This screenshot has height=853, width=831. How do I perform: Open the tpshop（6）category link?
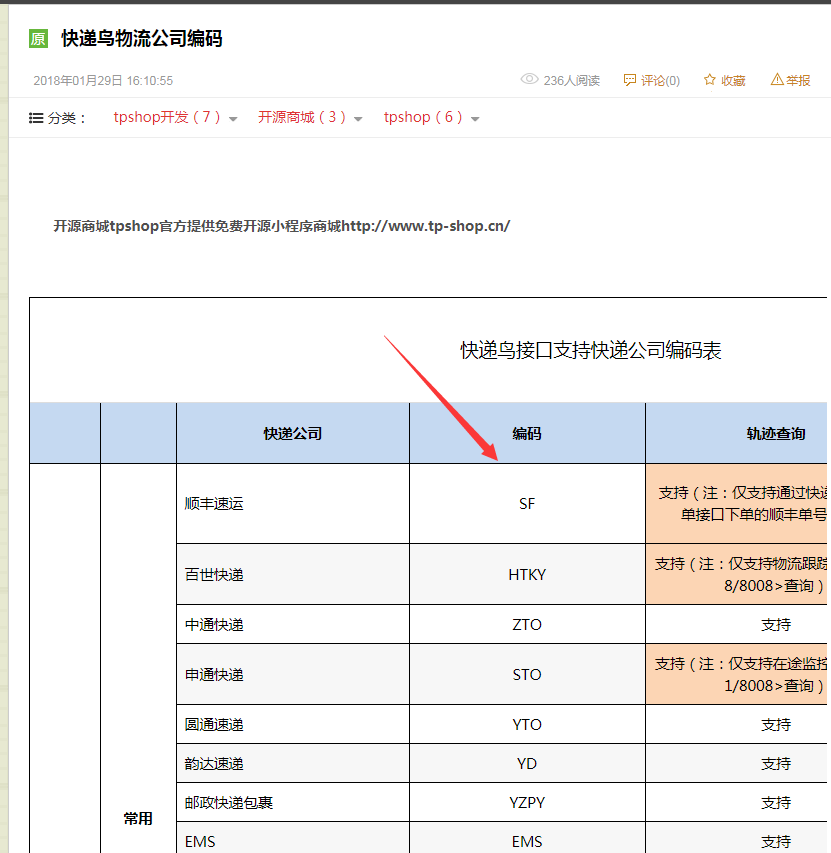click(423, 118)
